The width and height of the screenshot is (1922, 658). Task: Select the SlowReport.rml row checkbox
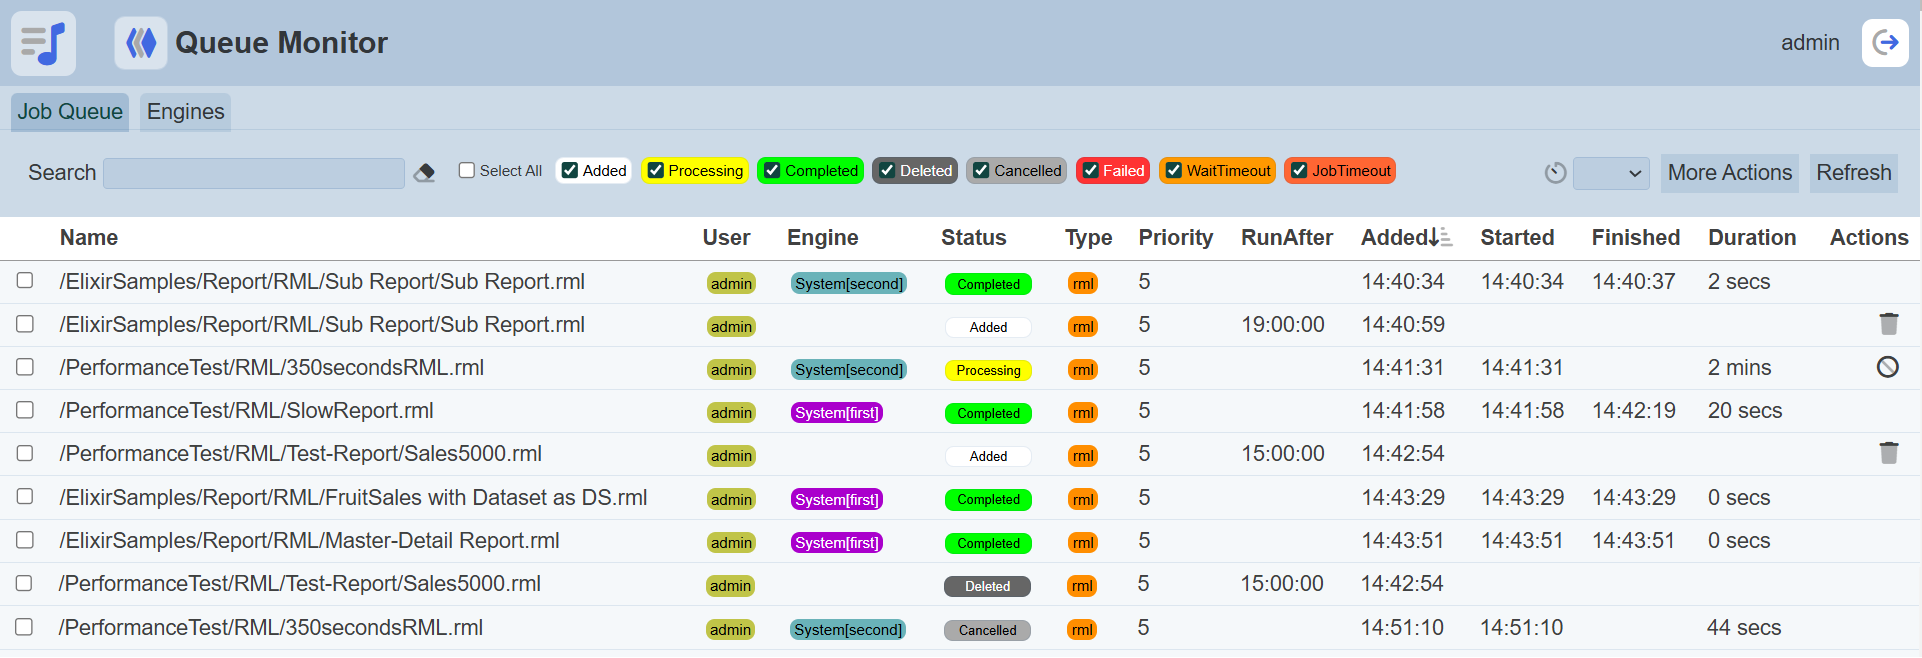coord(25,410)
